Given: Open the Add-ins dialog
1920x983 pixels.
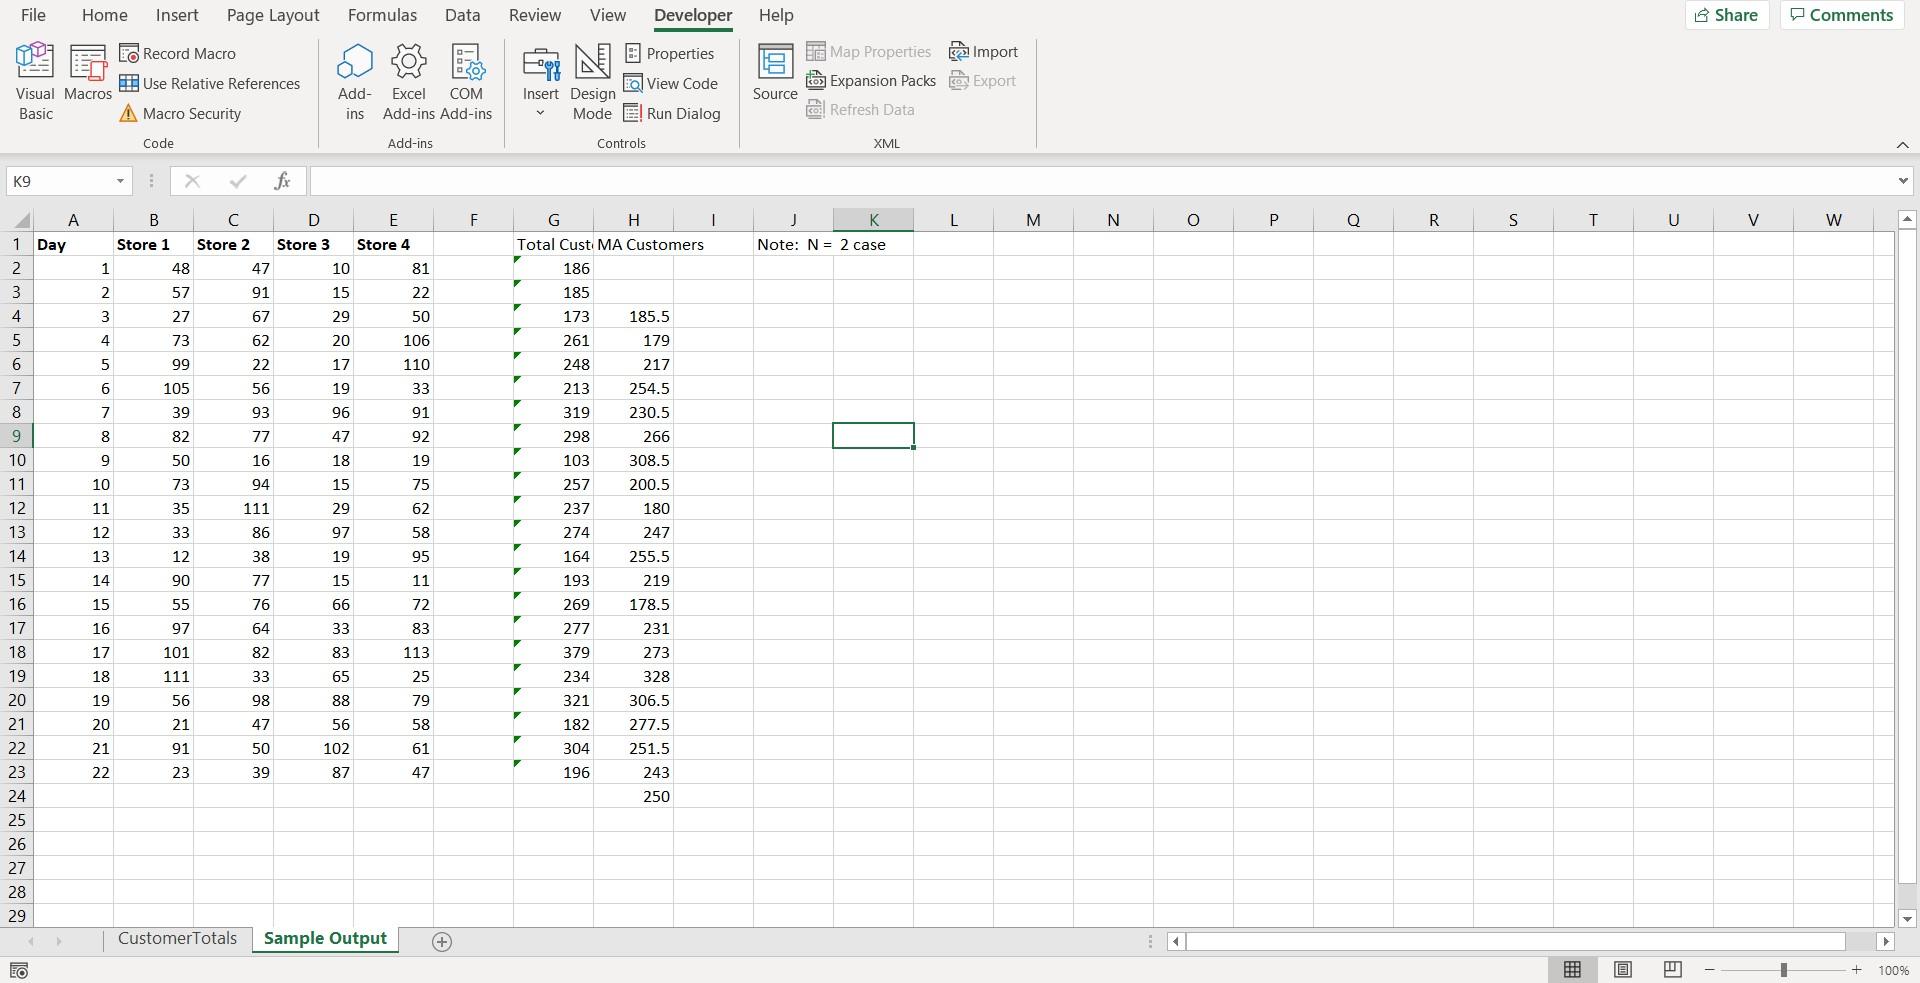Looking at the screenshot, I should (355, 82).
